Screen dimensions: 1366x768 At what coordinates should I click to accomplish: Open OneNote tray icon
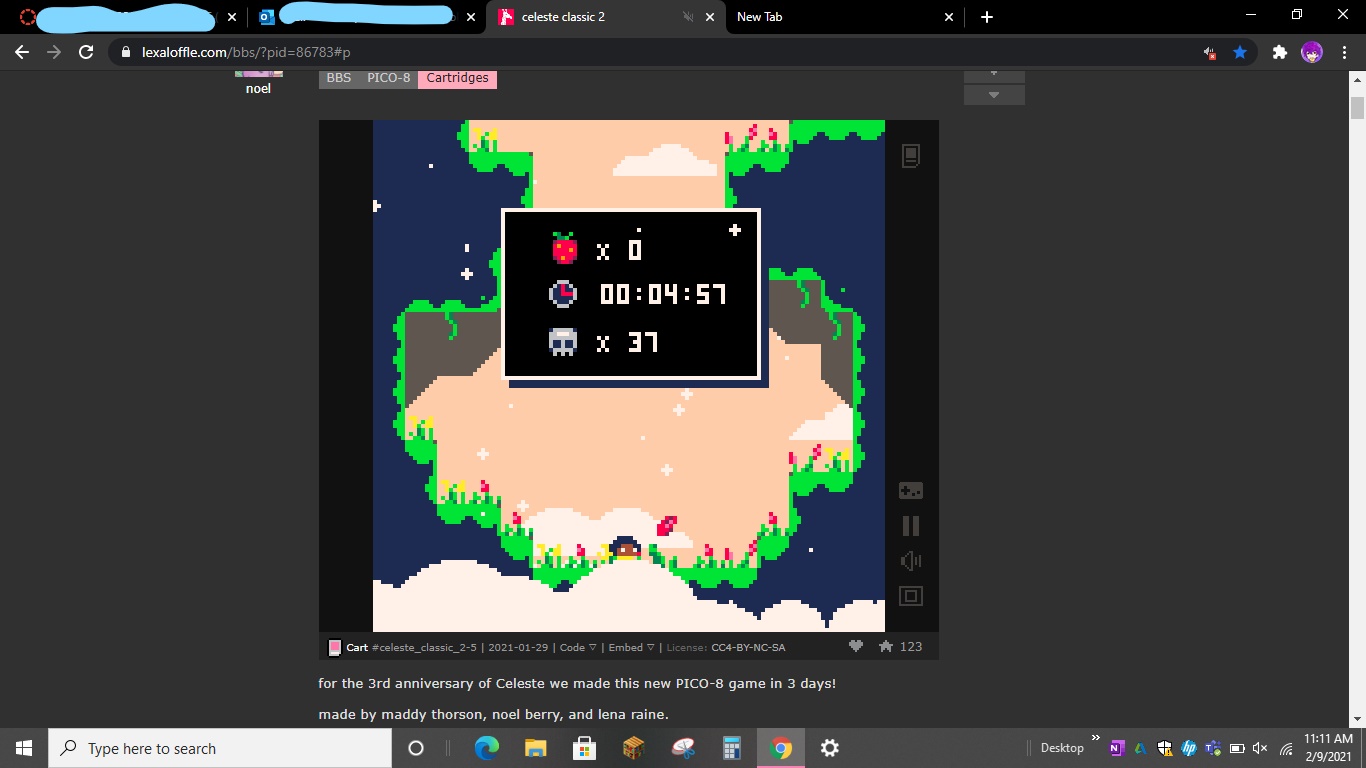[x=1117, y=748]
